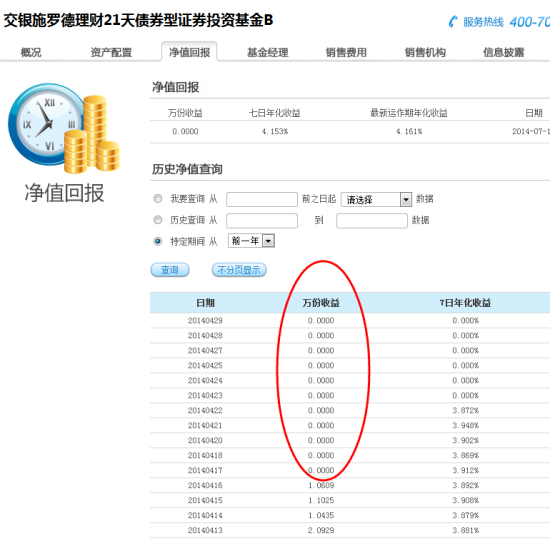Click the 不分页显示 button
The height and width of the screenshot is (541, 550).
click(239, 270)
